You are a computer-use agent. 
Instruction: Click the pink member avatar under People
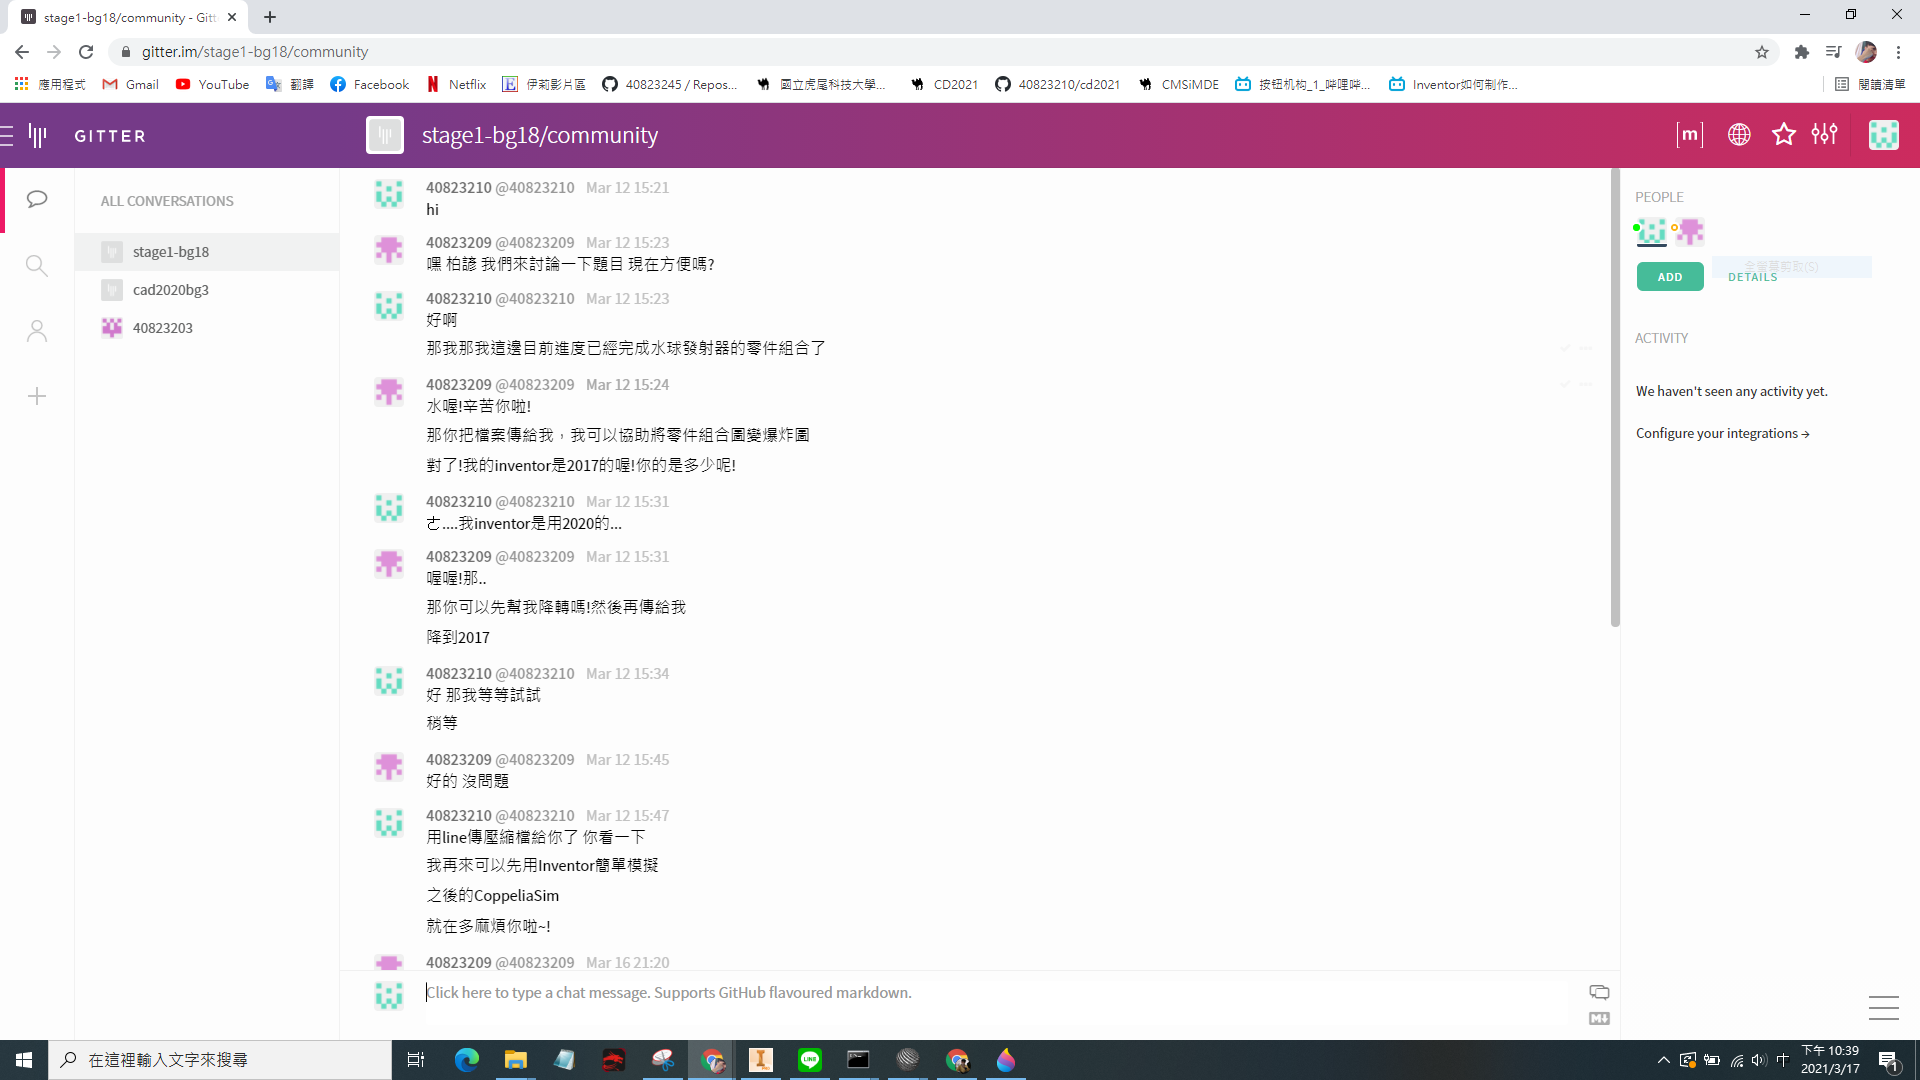coord(1690,232)
